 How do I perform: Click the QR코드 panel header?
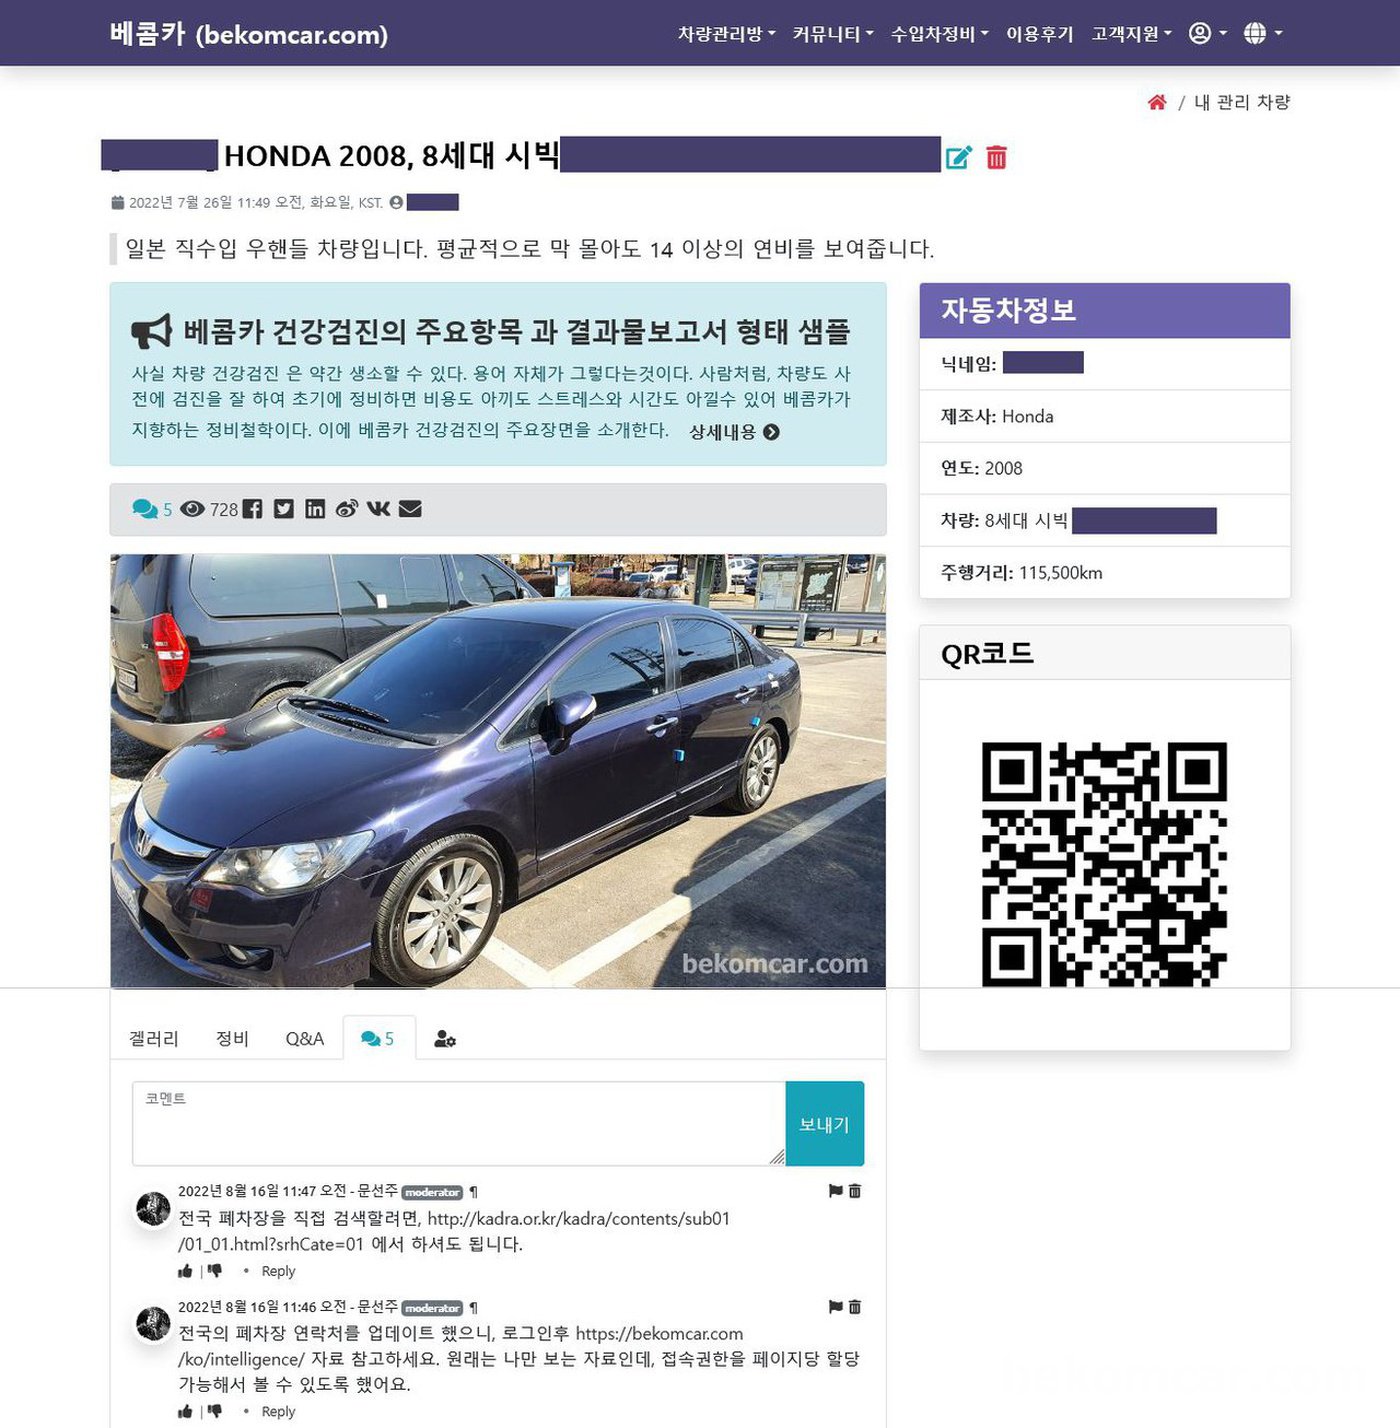[1104, 653]
